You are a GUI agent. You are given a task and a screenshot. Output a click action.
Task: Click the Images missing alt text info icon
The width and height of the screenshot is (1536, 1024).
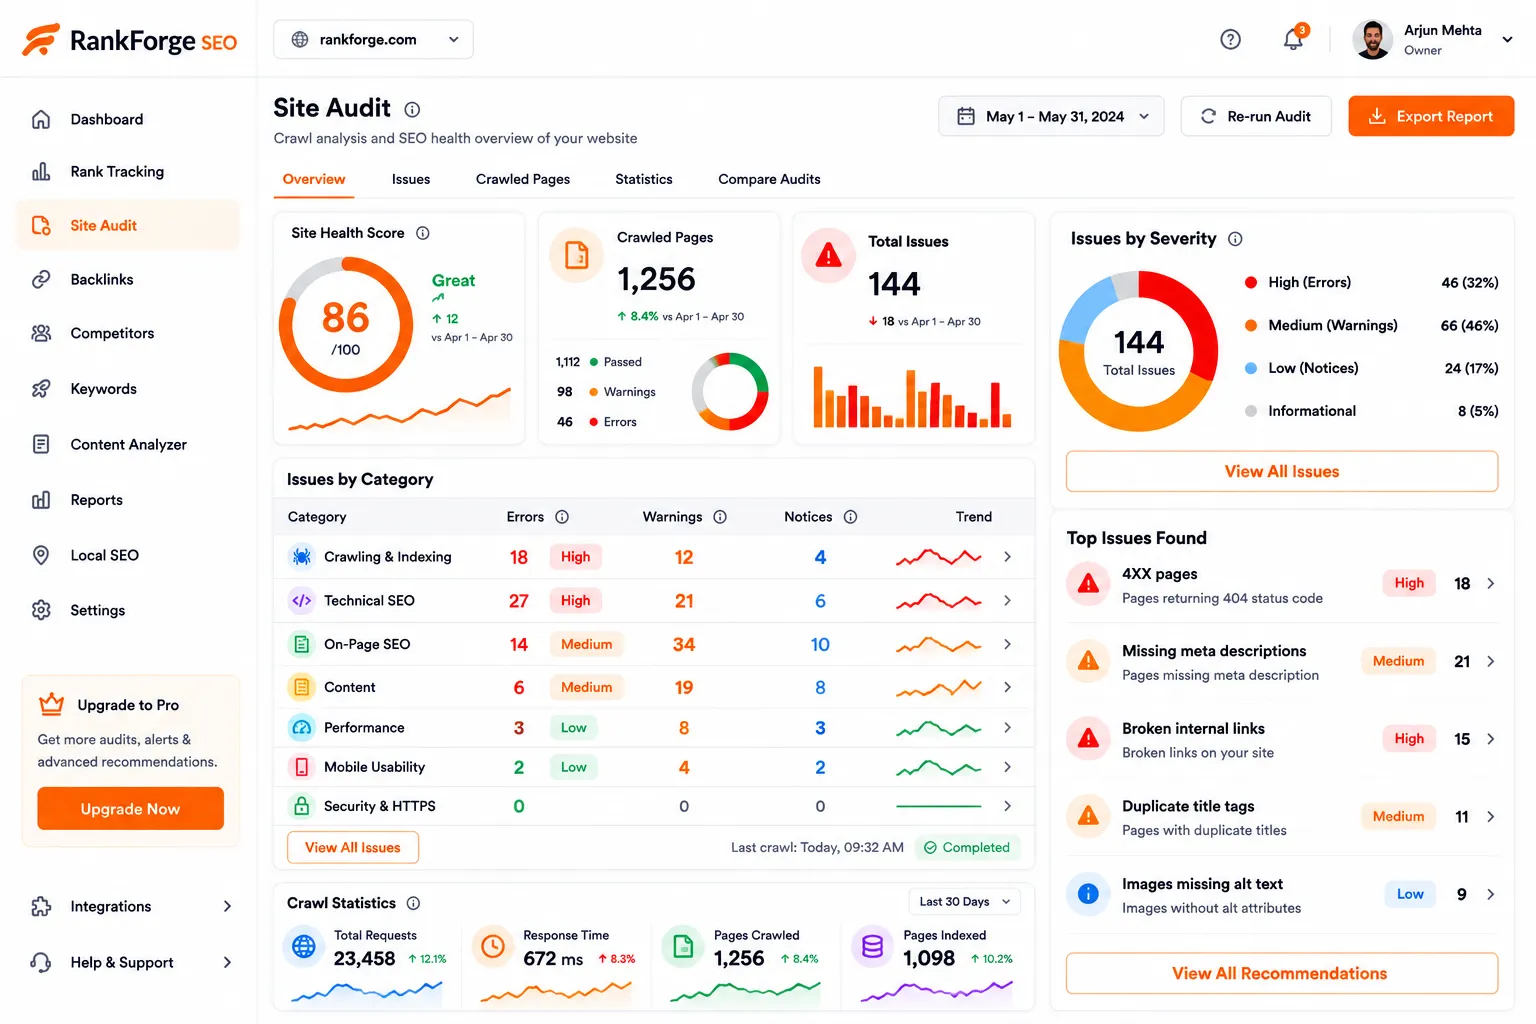pyautogui.click(x=1089, y=894)
